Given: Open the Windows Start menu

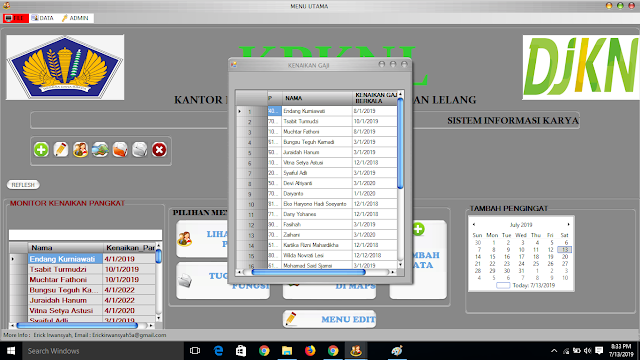Looking at the screenshot, I should click(x=11, y=351).
